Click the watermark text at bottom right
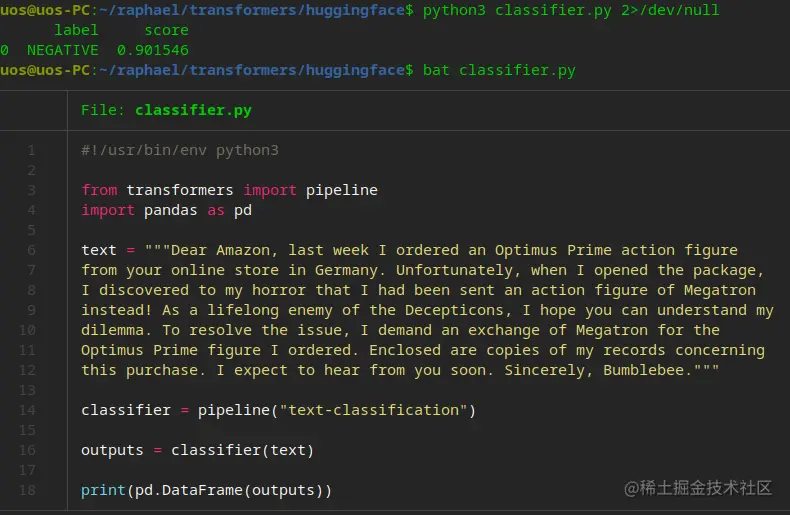The height and width of the screenshot is (515, 790). (x=698, y=488)
